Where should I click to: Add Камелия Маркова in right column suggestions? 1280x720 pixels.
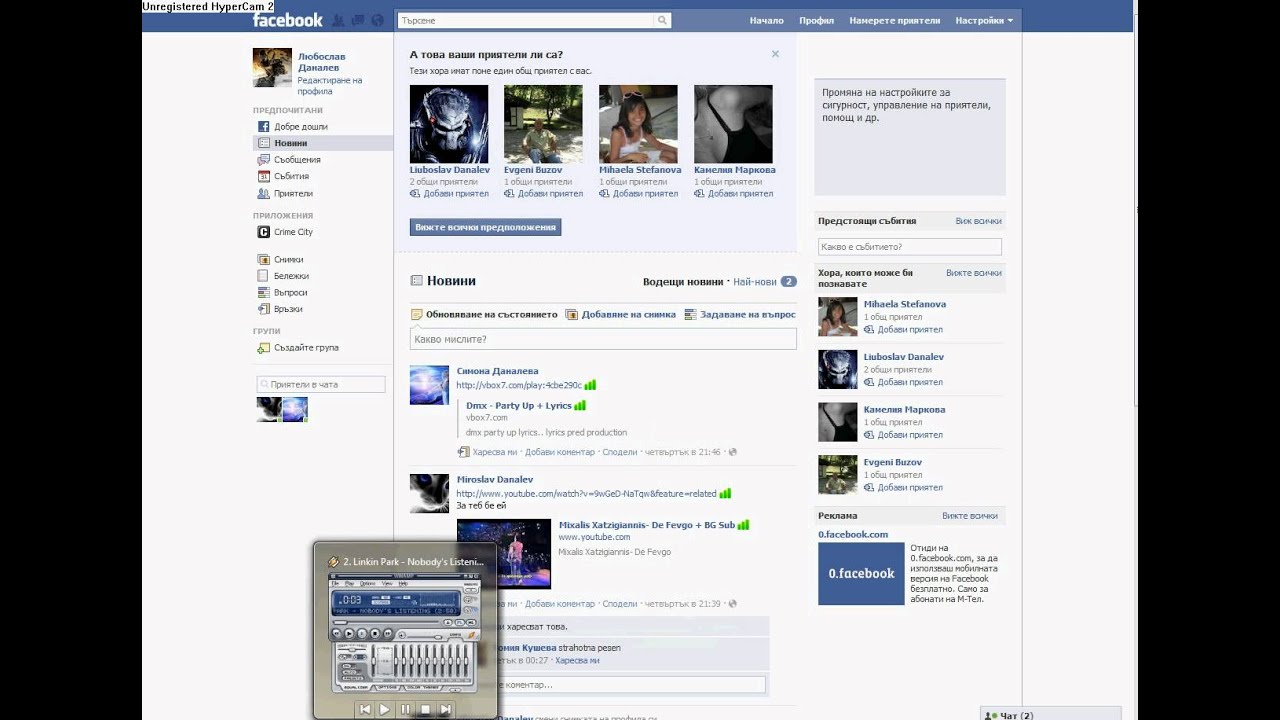point(903,435)
